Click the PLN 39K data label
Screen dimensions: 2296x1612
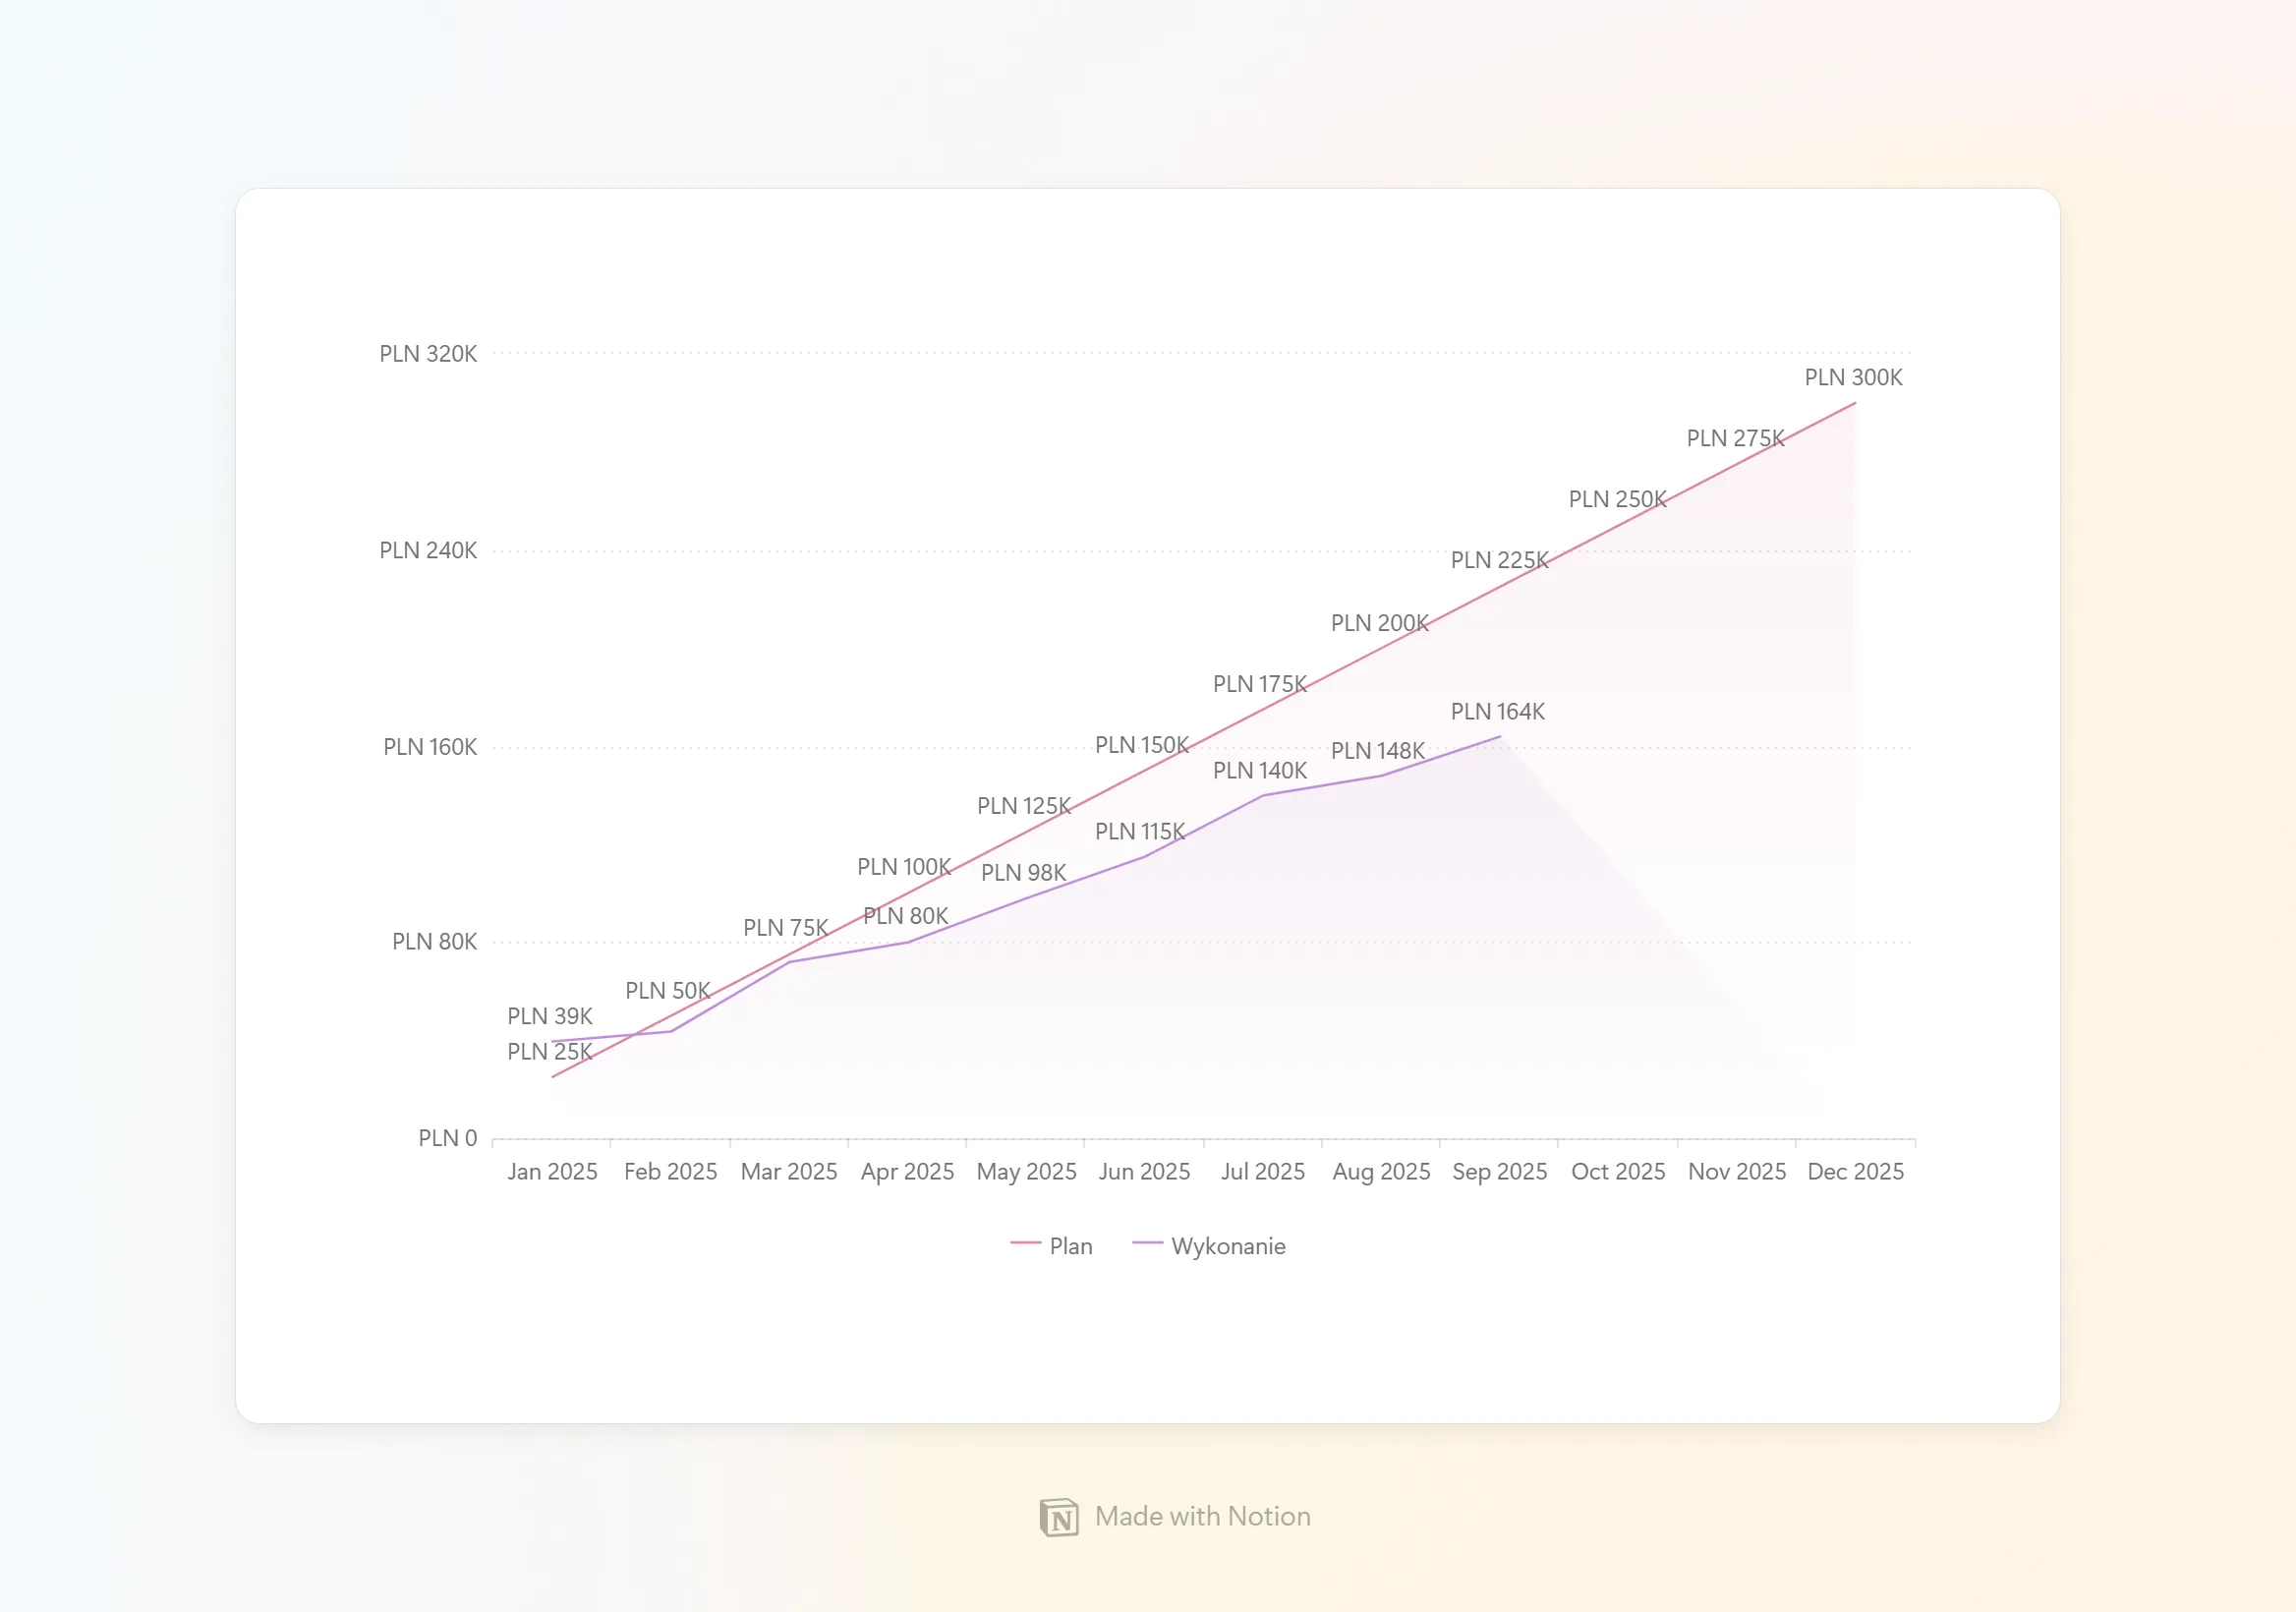(550, 1016)
